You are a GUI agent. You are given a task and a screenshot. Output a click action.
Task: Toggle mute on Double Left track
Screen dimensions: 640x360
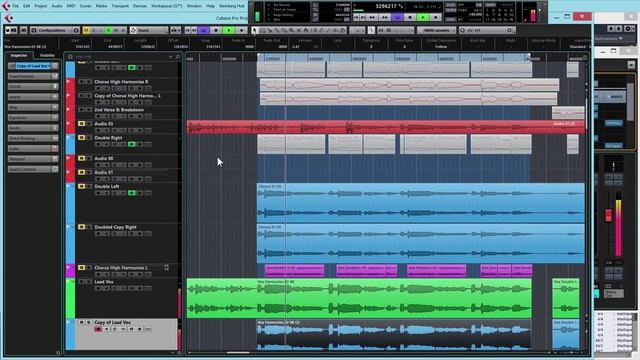tap(81, 186)
